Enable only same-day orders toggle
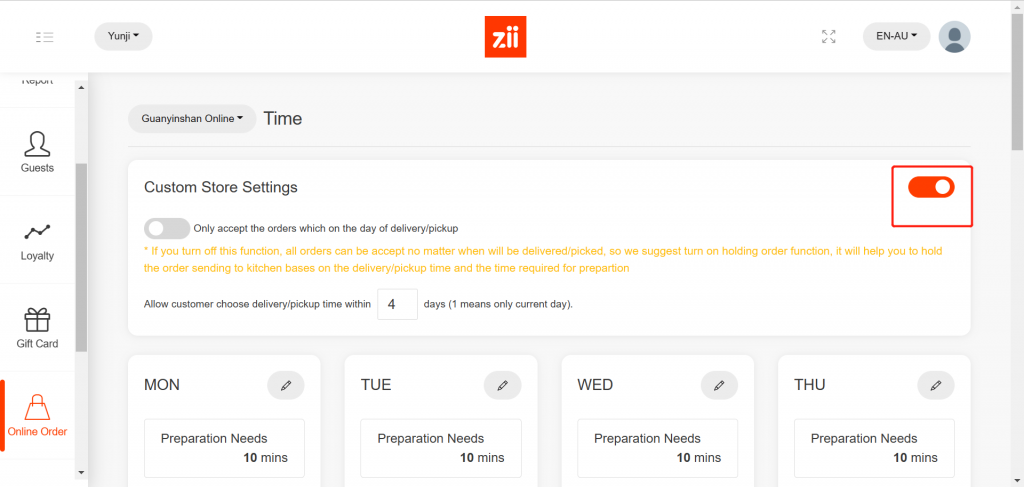This screenshot has width=1024, height=487. tap(166, 228)
